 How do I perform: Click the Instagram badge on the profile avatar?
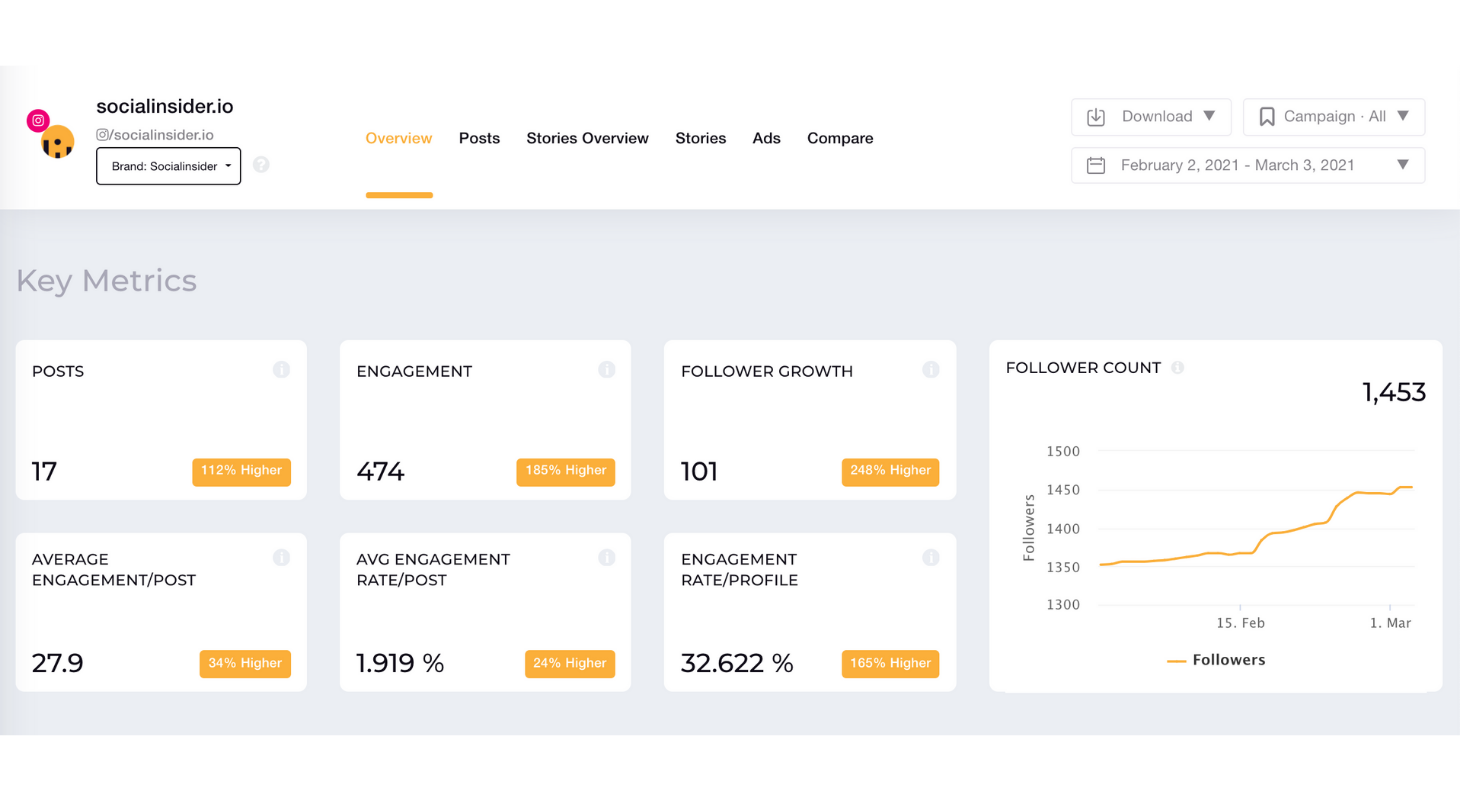point(38,121)
